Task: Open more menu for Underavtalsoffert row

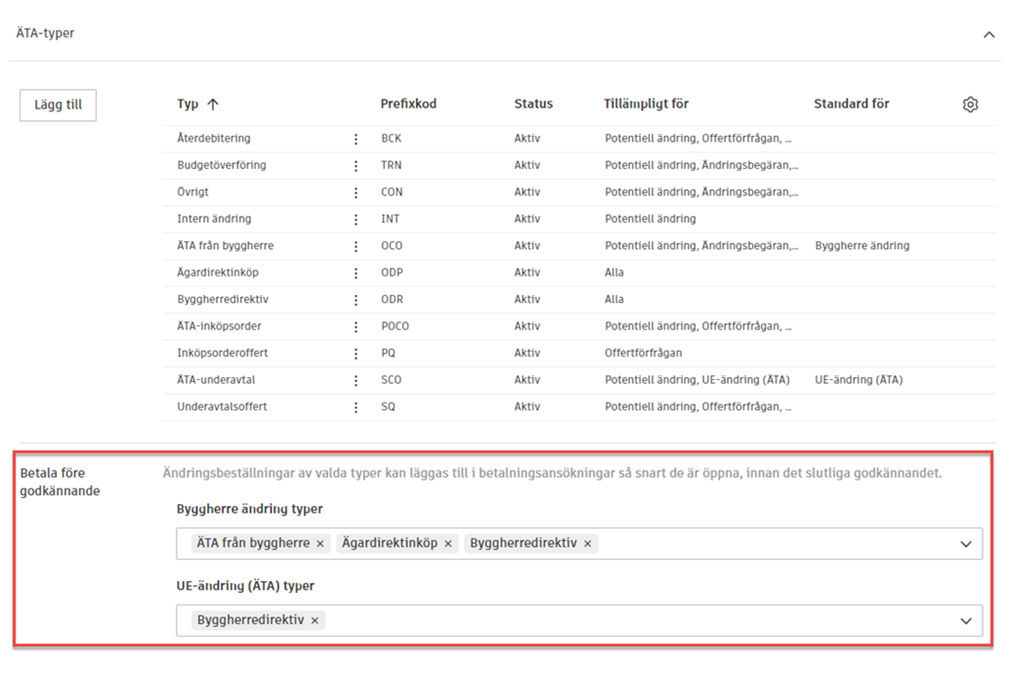Action: point(356,408)
